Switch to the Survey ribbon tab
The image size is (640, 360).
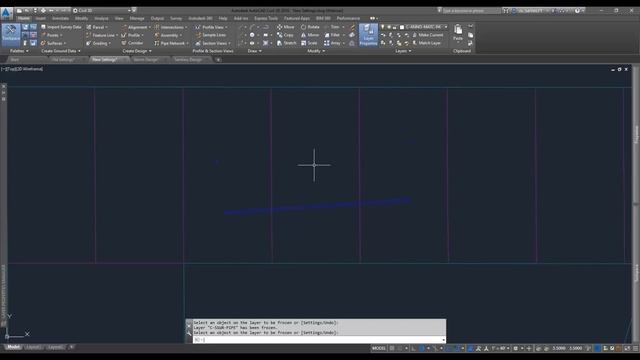[176, 18]
